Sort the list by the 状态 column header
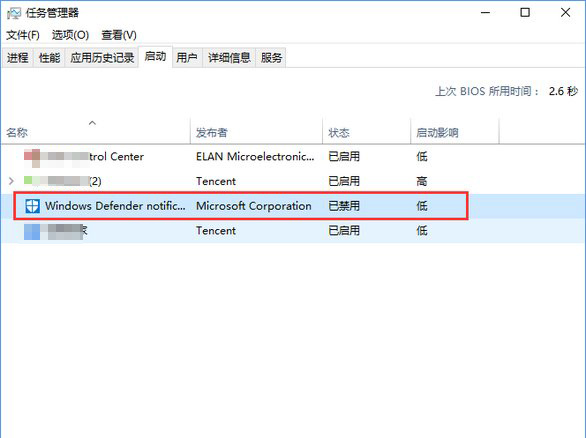 [x=367, y=132]
